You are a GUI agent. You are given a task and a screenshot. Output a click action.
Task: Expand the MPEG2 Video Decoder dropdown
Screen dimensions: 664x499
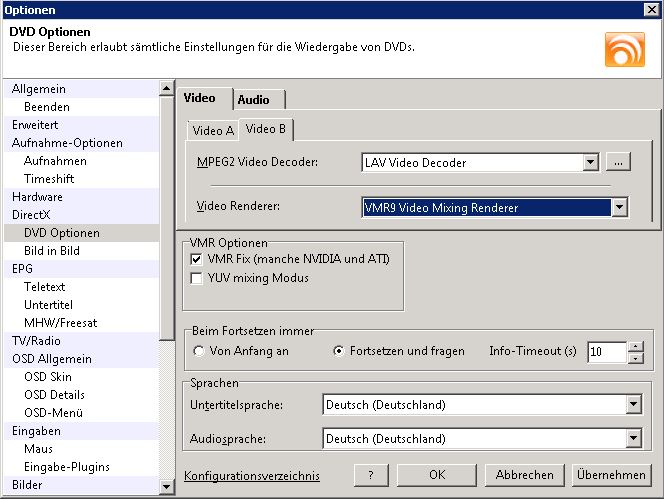(590, 162)
